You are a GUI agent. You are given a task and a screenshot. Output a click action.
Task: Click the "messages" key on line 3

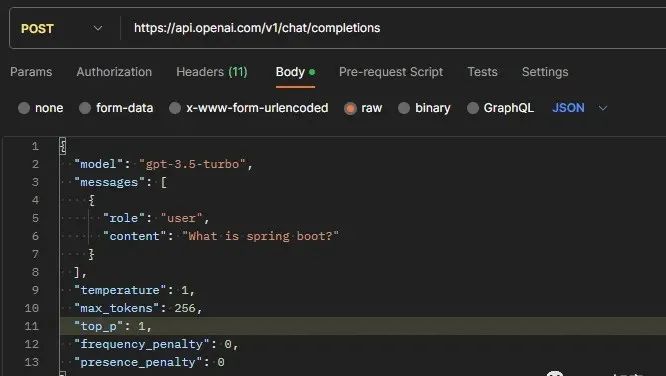point(109,182)
